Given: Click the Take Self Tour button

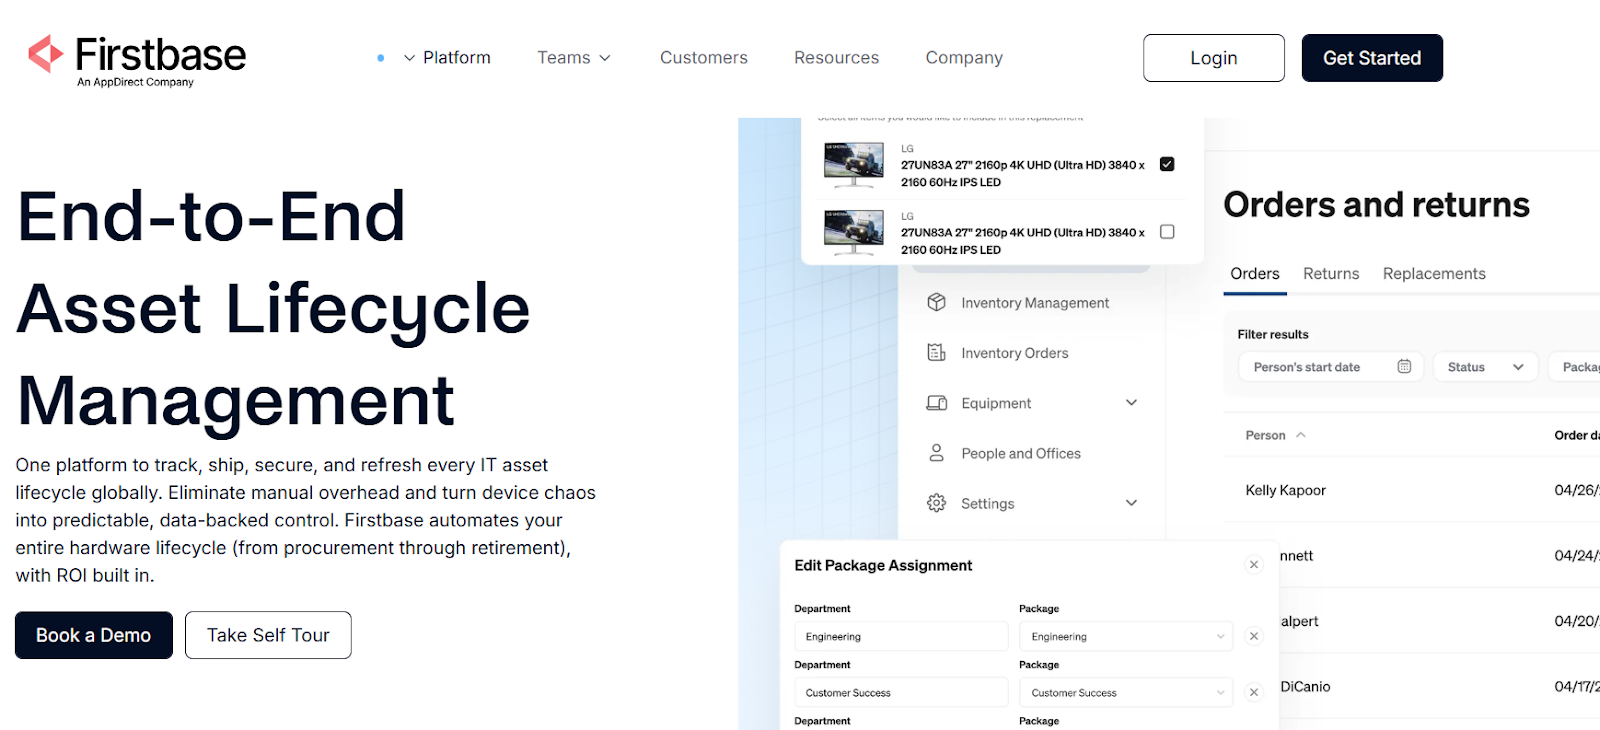Looking at the screenshot, I should 268,635.
